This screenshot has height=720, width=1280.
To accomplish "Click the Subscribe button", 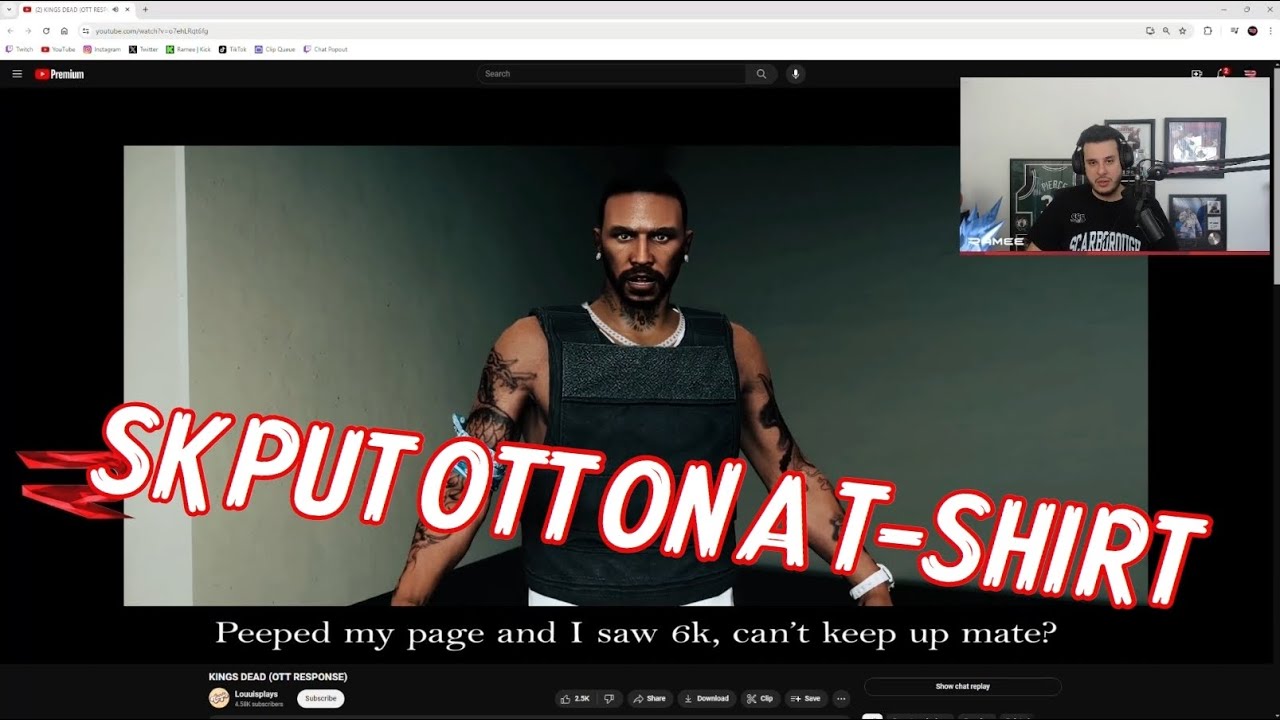I will tap(321, 699).
